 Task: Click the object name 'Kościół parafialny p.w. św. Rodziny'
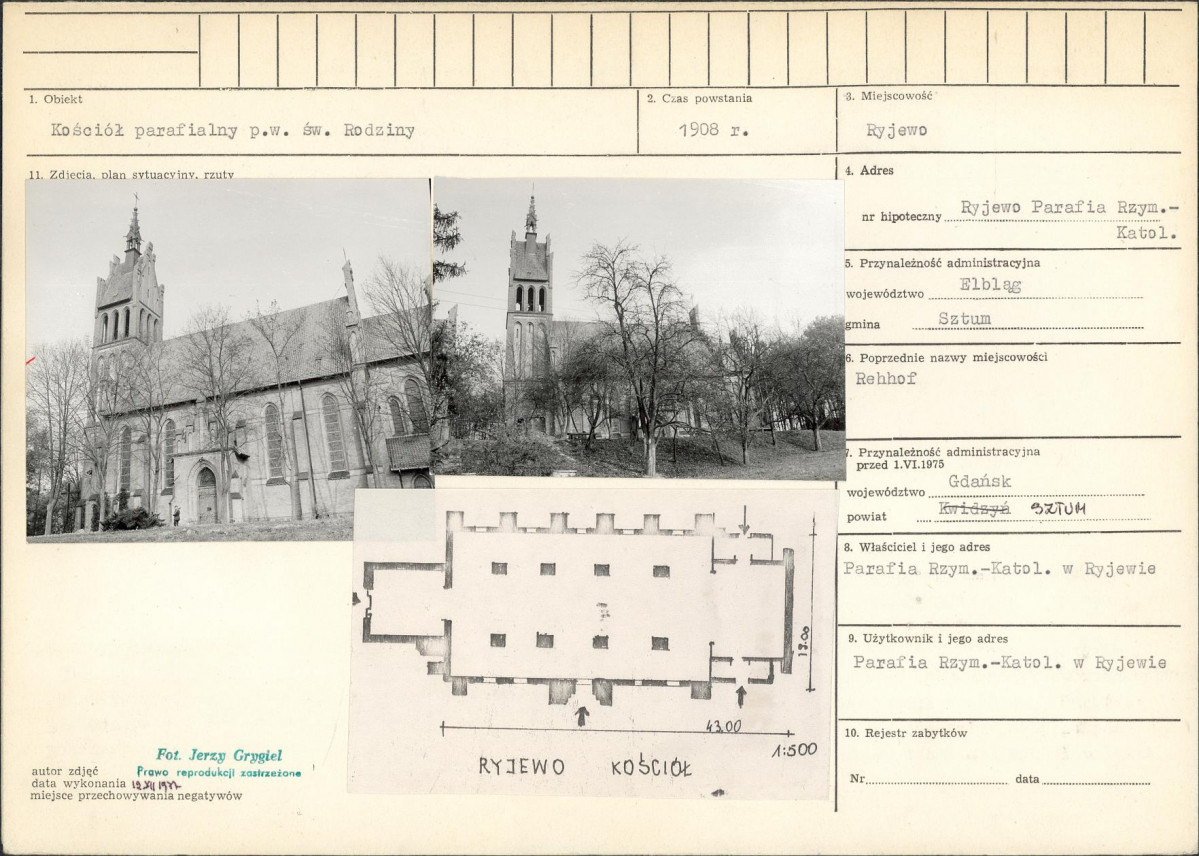coord(232,130)
